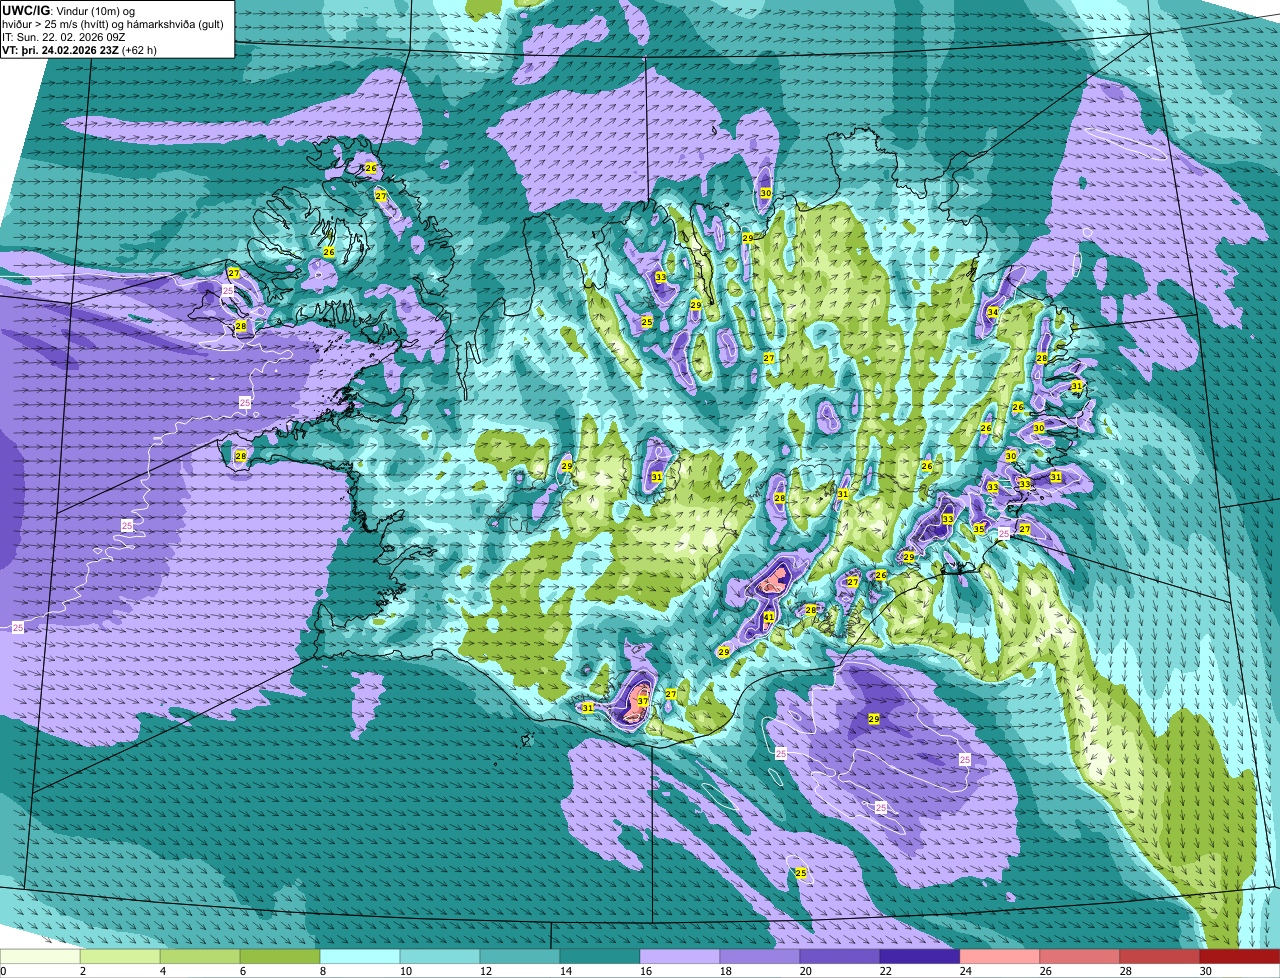Viewport: 1280px width, 978px height.
Task: Click tick label 8 on the color scale
Action: pyautogui.click(x=323, y=971)
